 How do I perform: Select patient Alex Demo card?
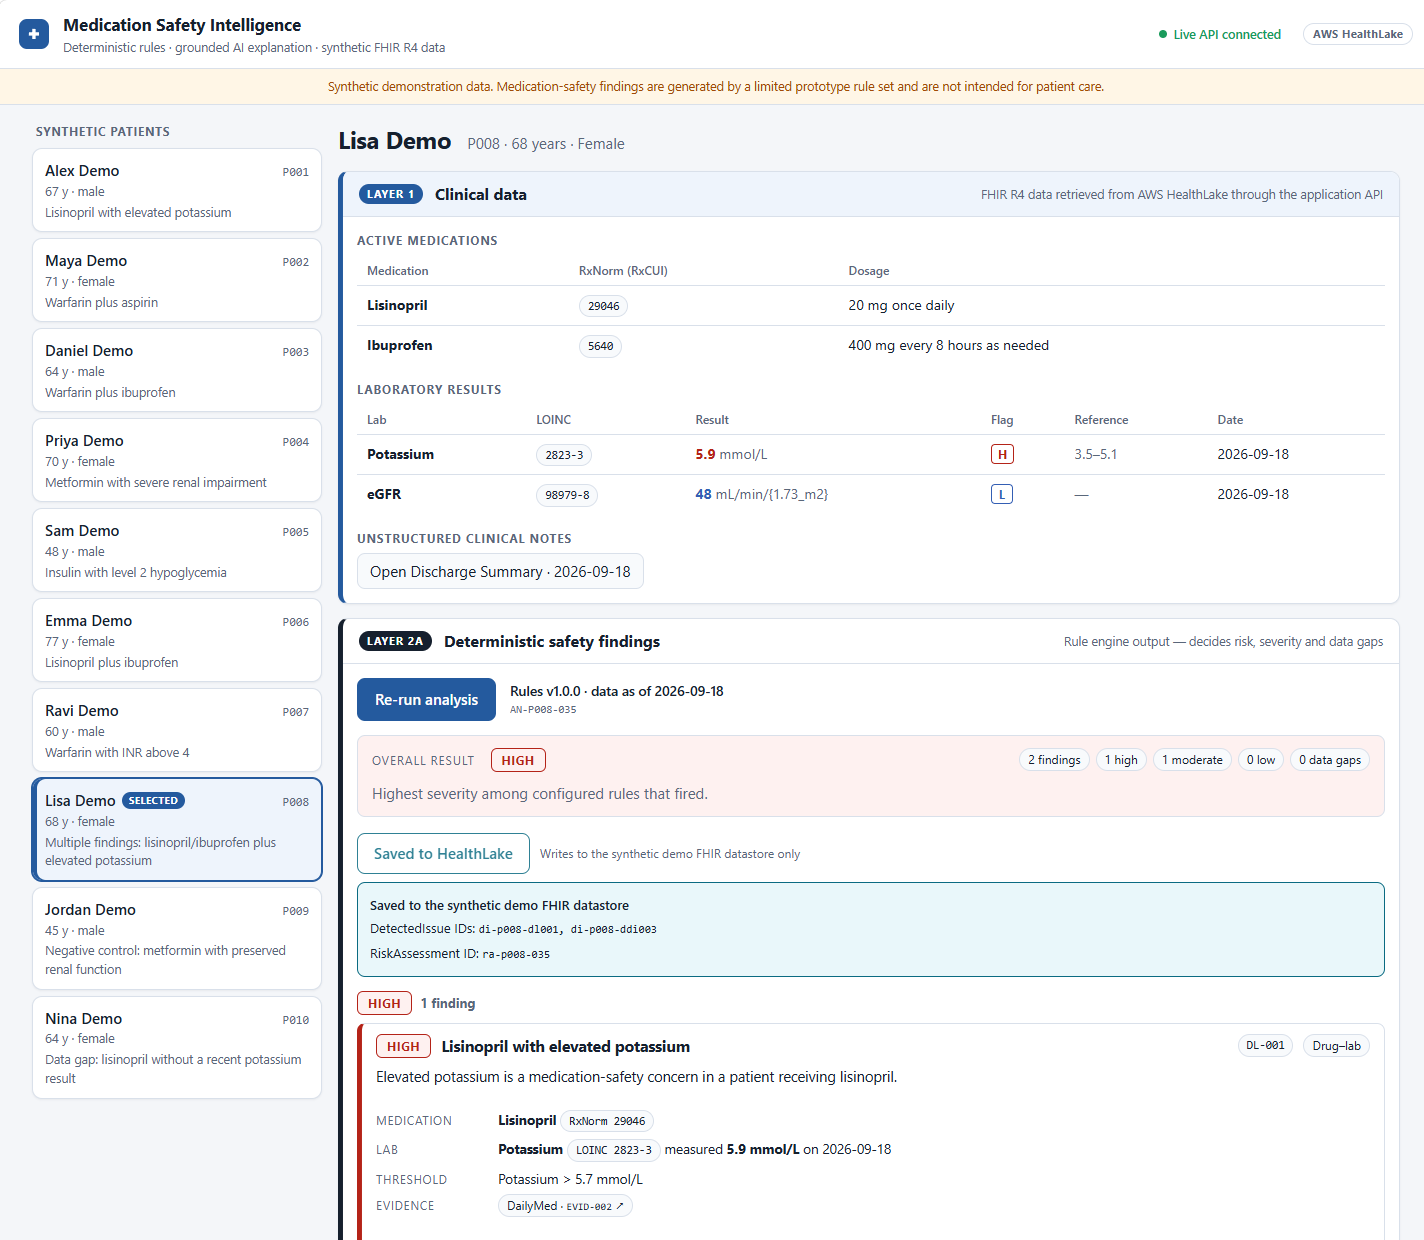coord(177,190)
